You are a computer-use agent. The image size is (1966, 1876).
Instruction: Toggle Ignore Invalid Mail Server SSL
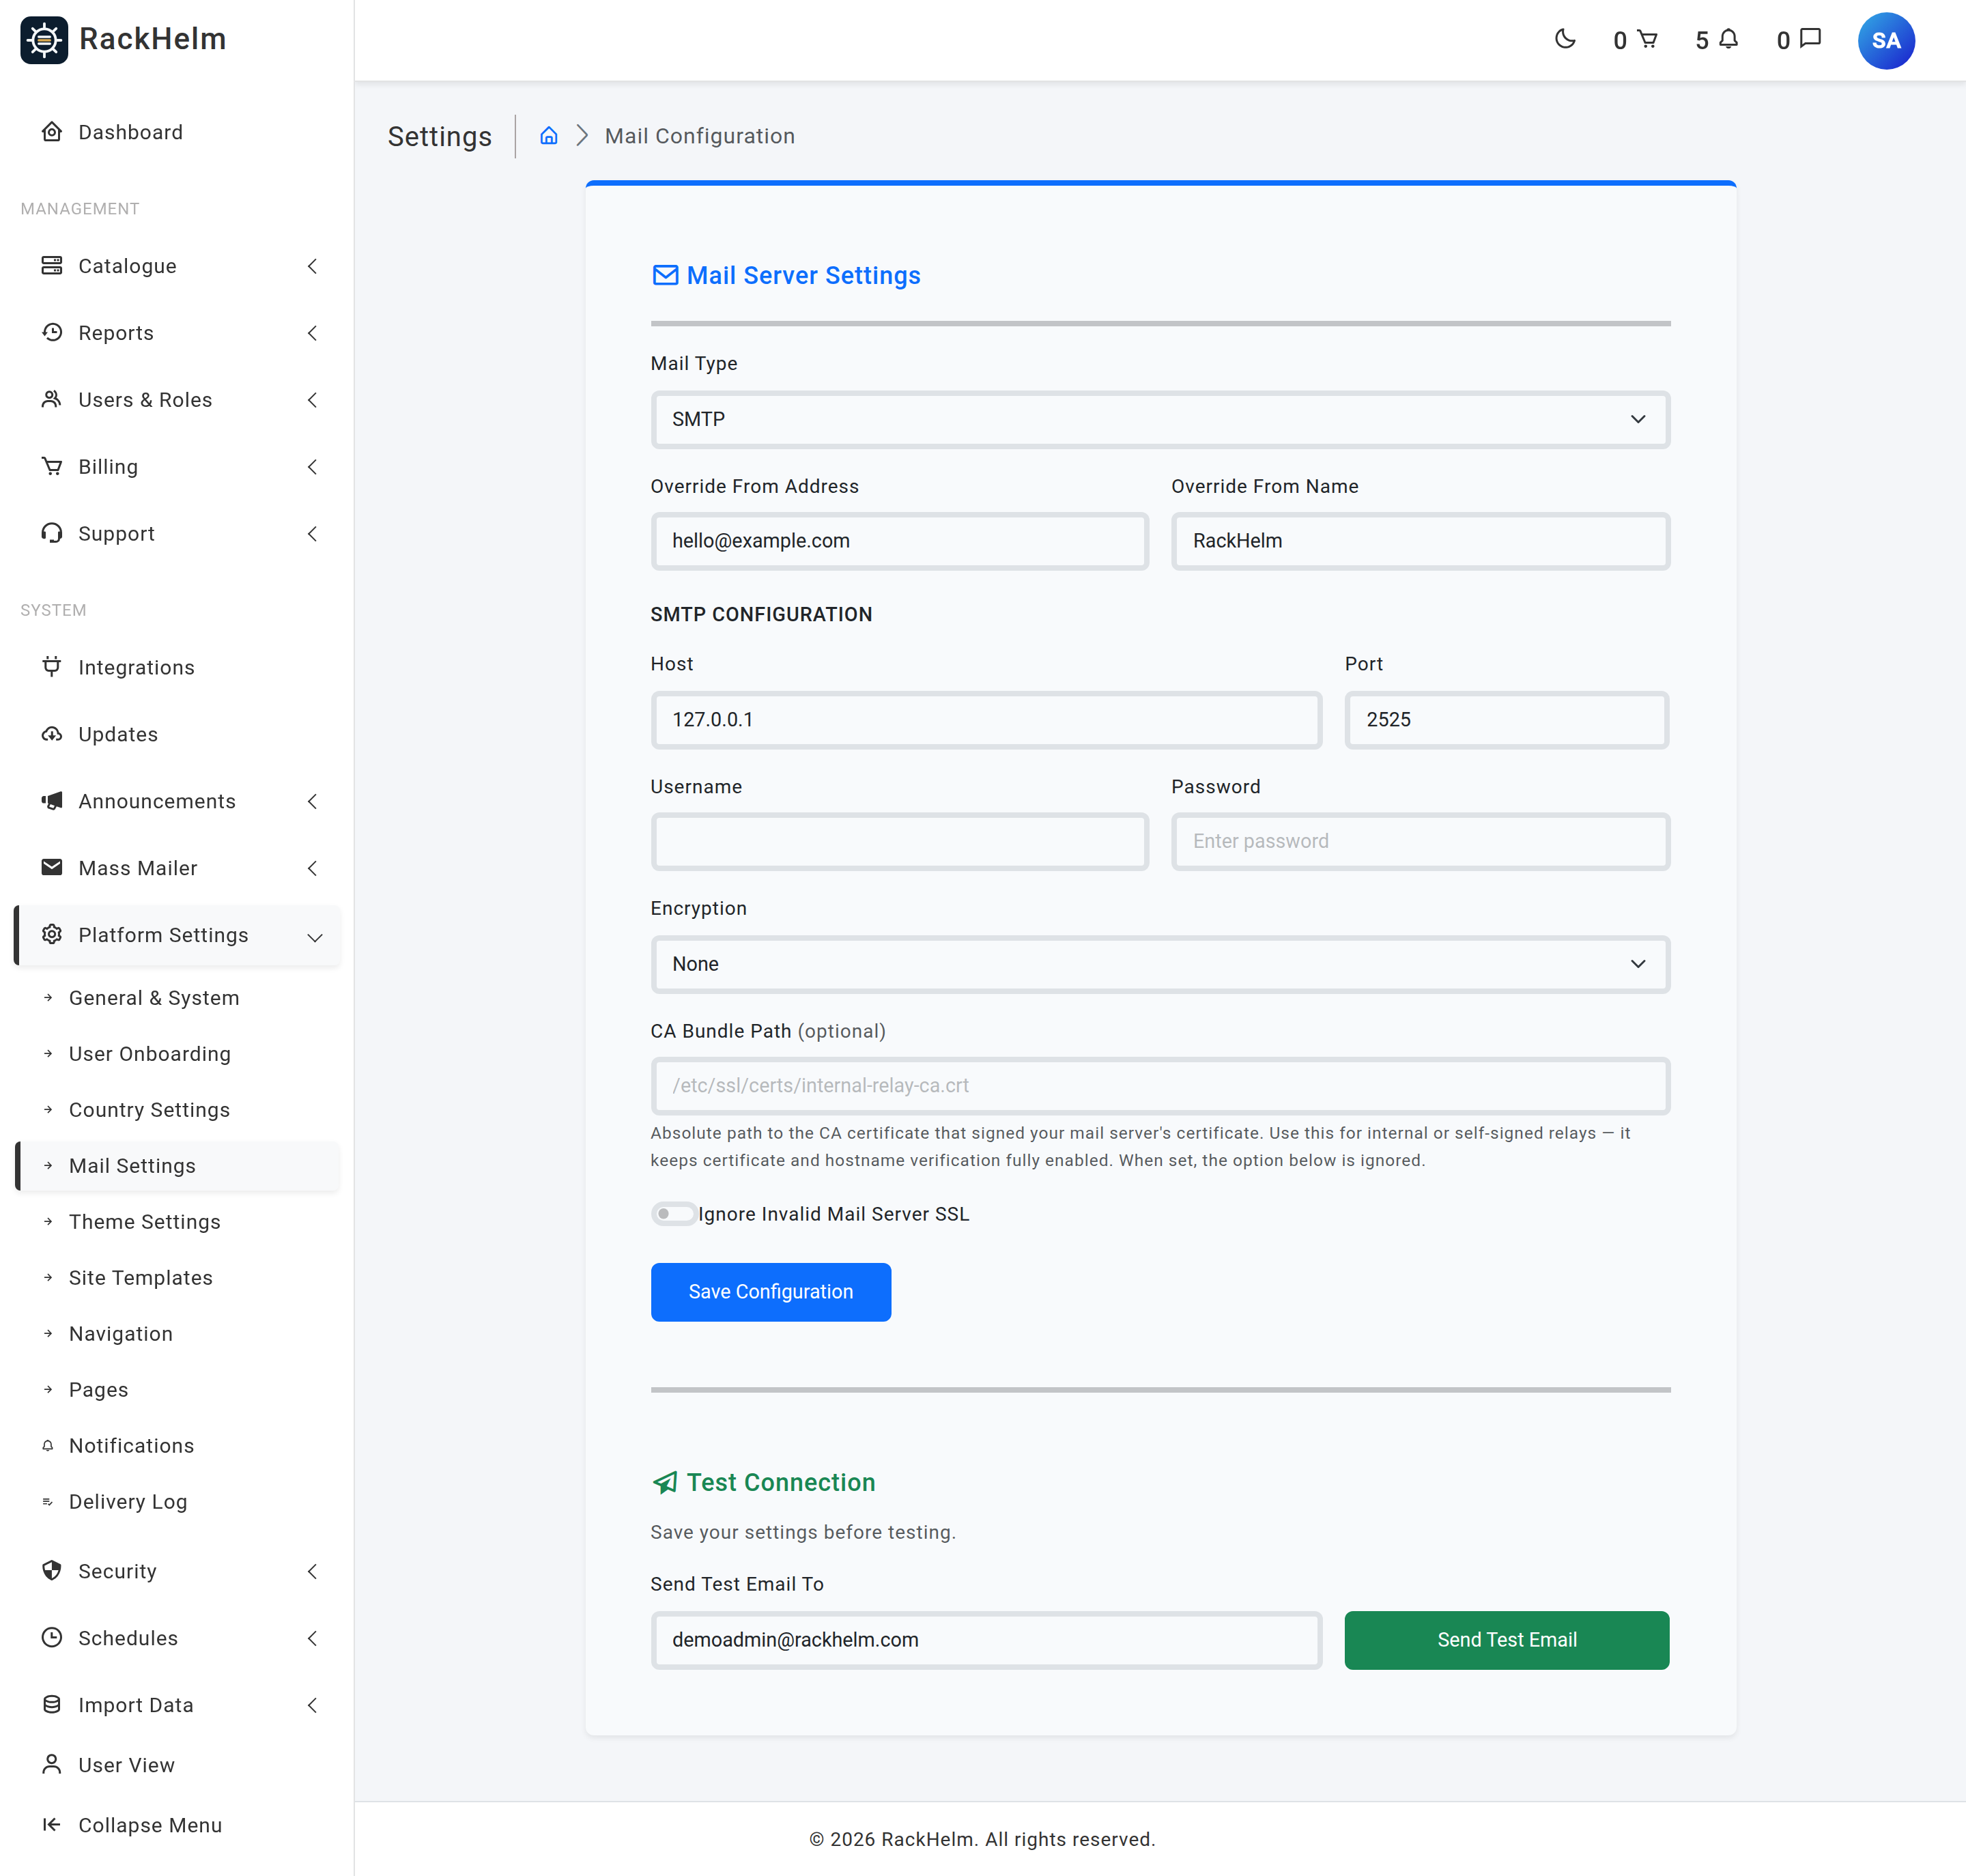point(674,1214)
